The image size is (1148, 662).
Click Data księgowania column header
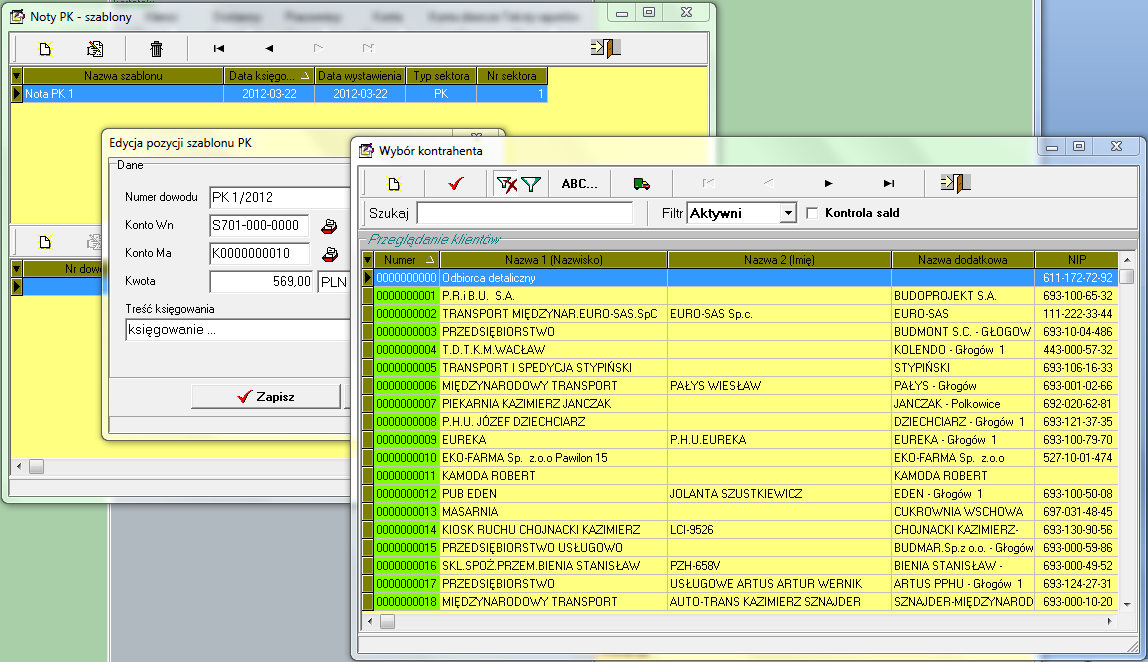[x=269, y=76]
